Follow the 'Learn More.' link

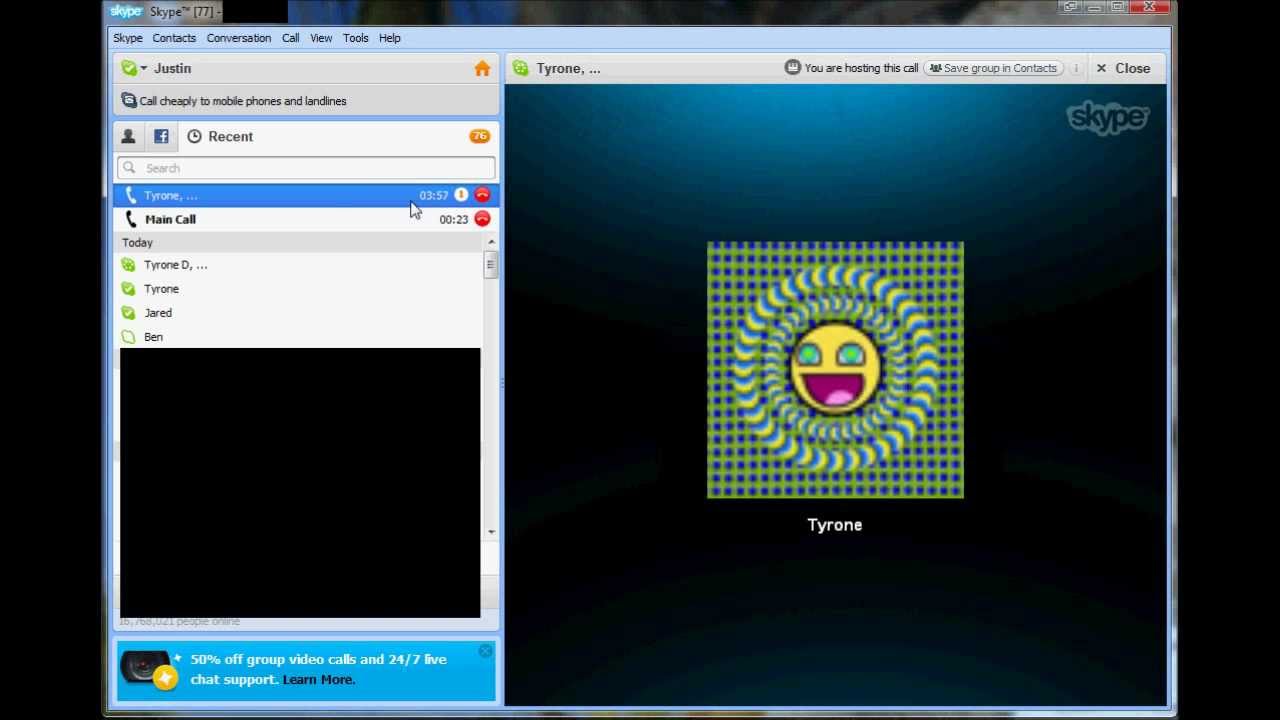(319, 680)
